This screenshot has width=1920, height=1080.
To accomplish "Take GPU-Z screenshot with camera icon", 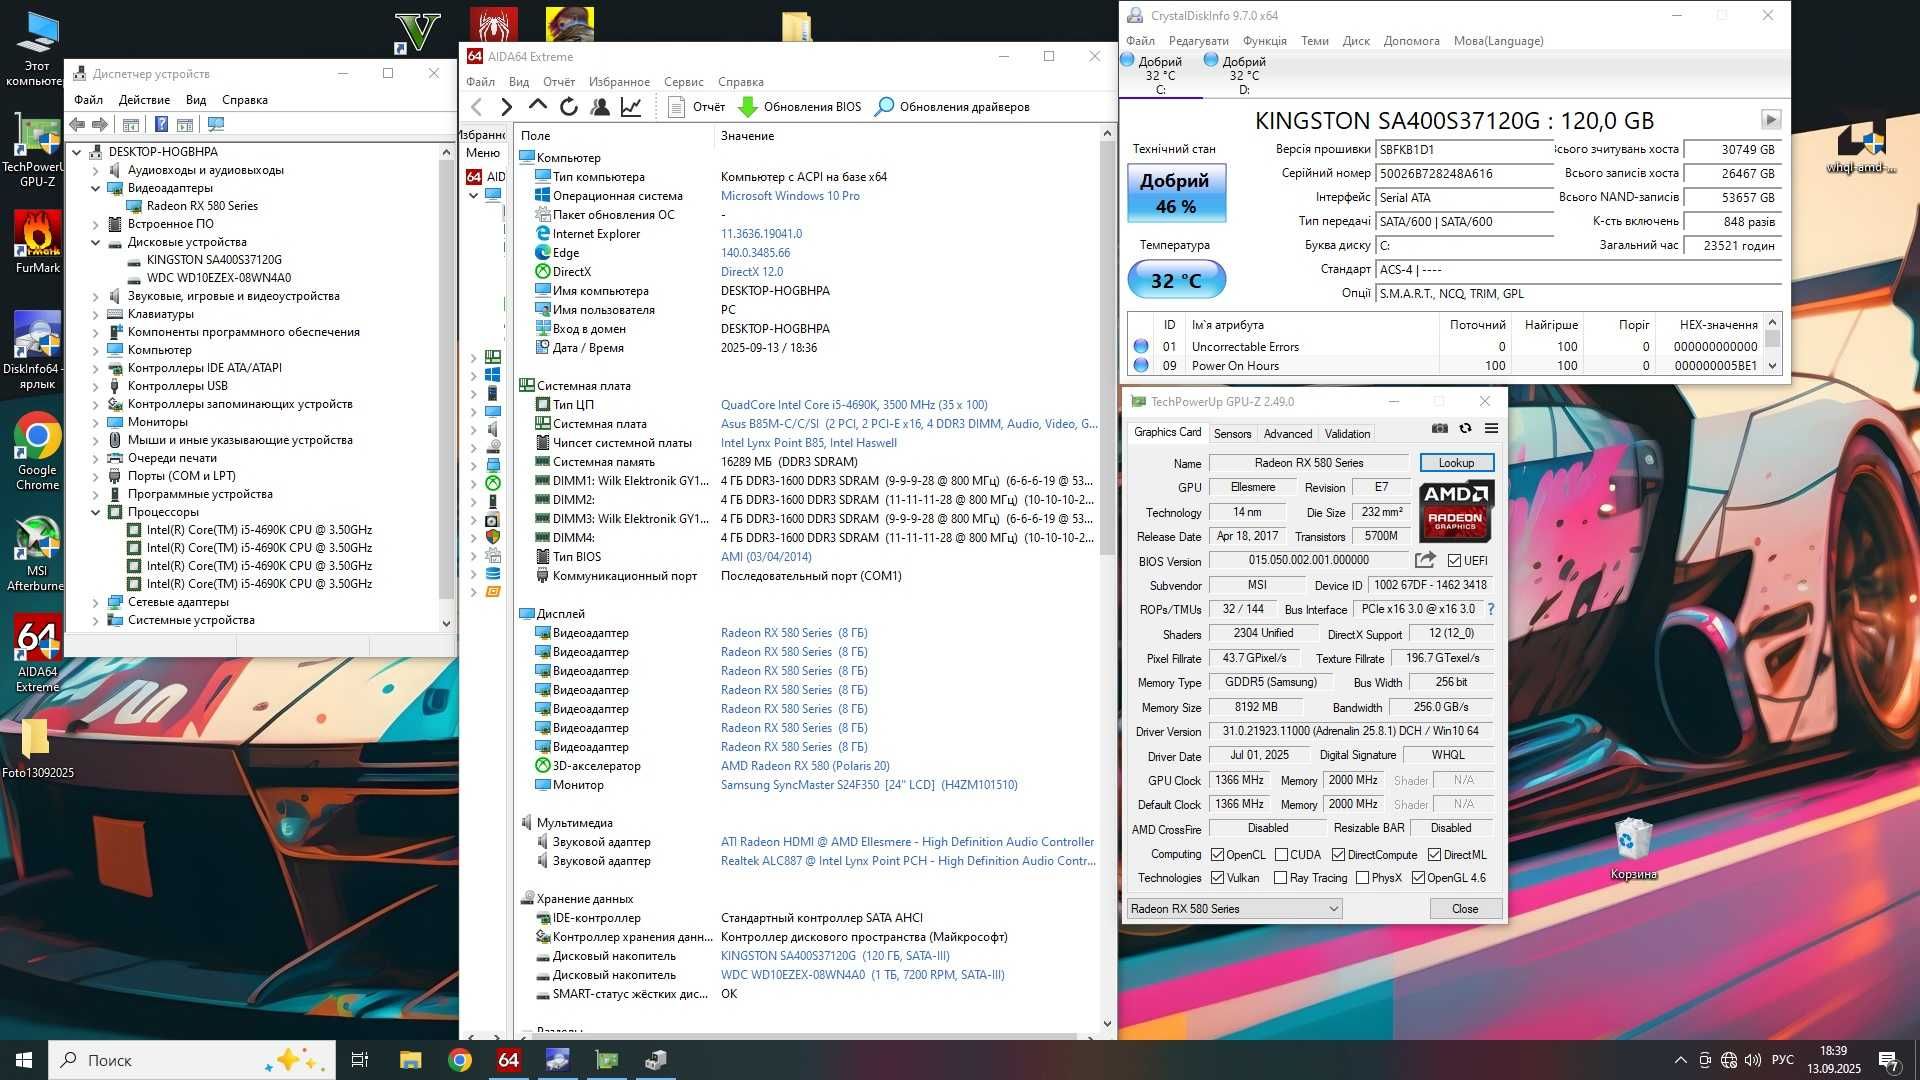I will click(x=1439, y=428).
